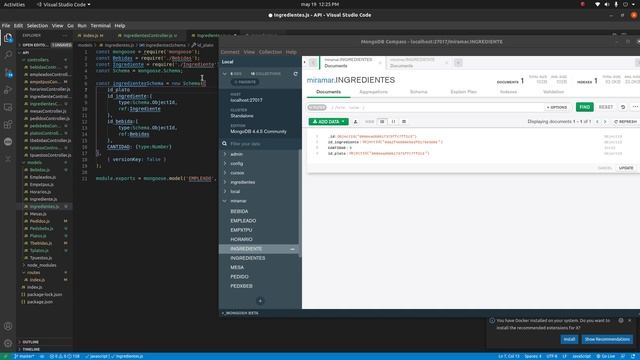Go to previous page of documents

[x=597, y=122]
